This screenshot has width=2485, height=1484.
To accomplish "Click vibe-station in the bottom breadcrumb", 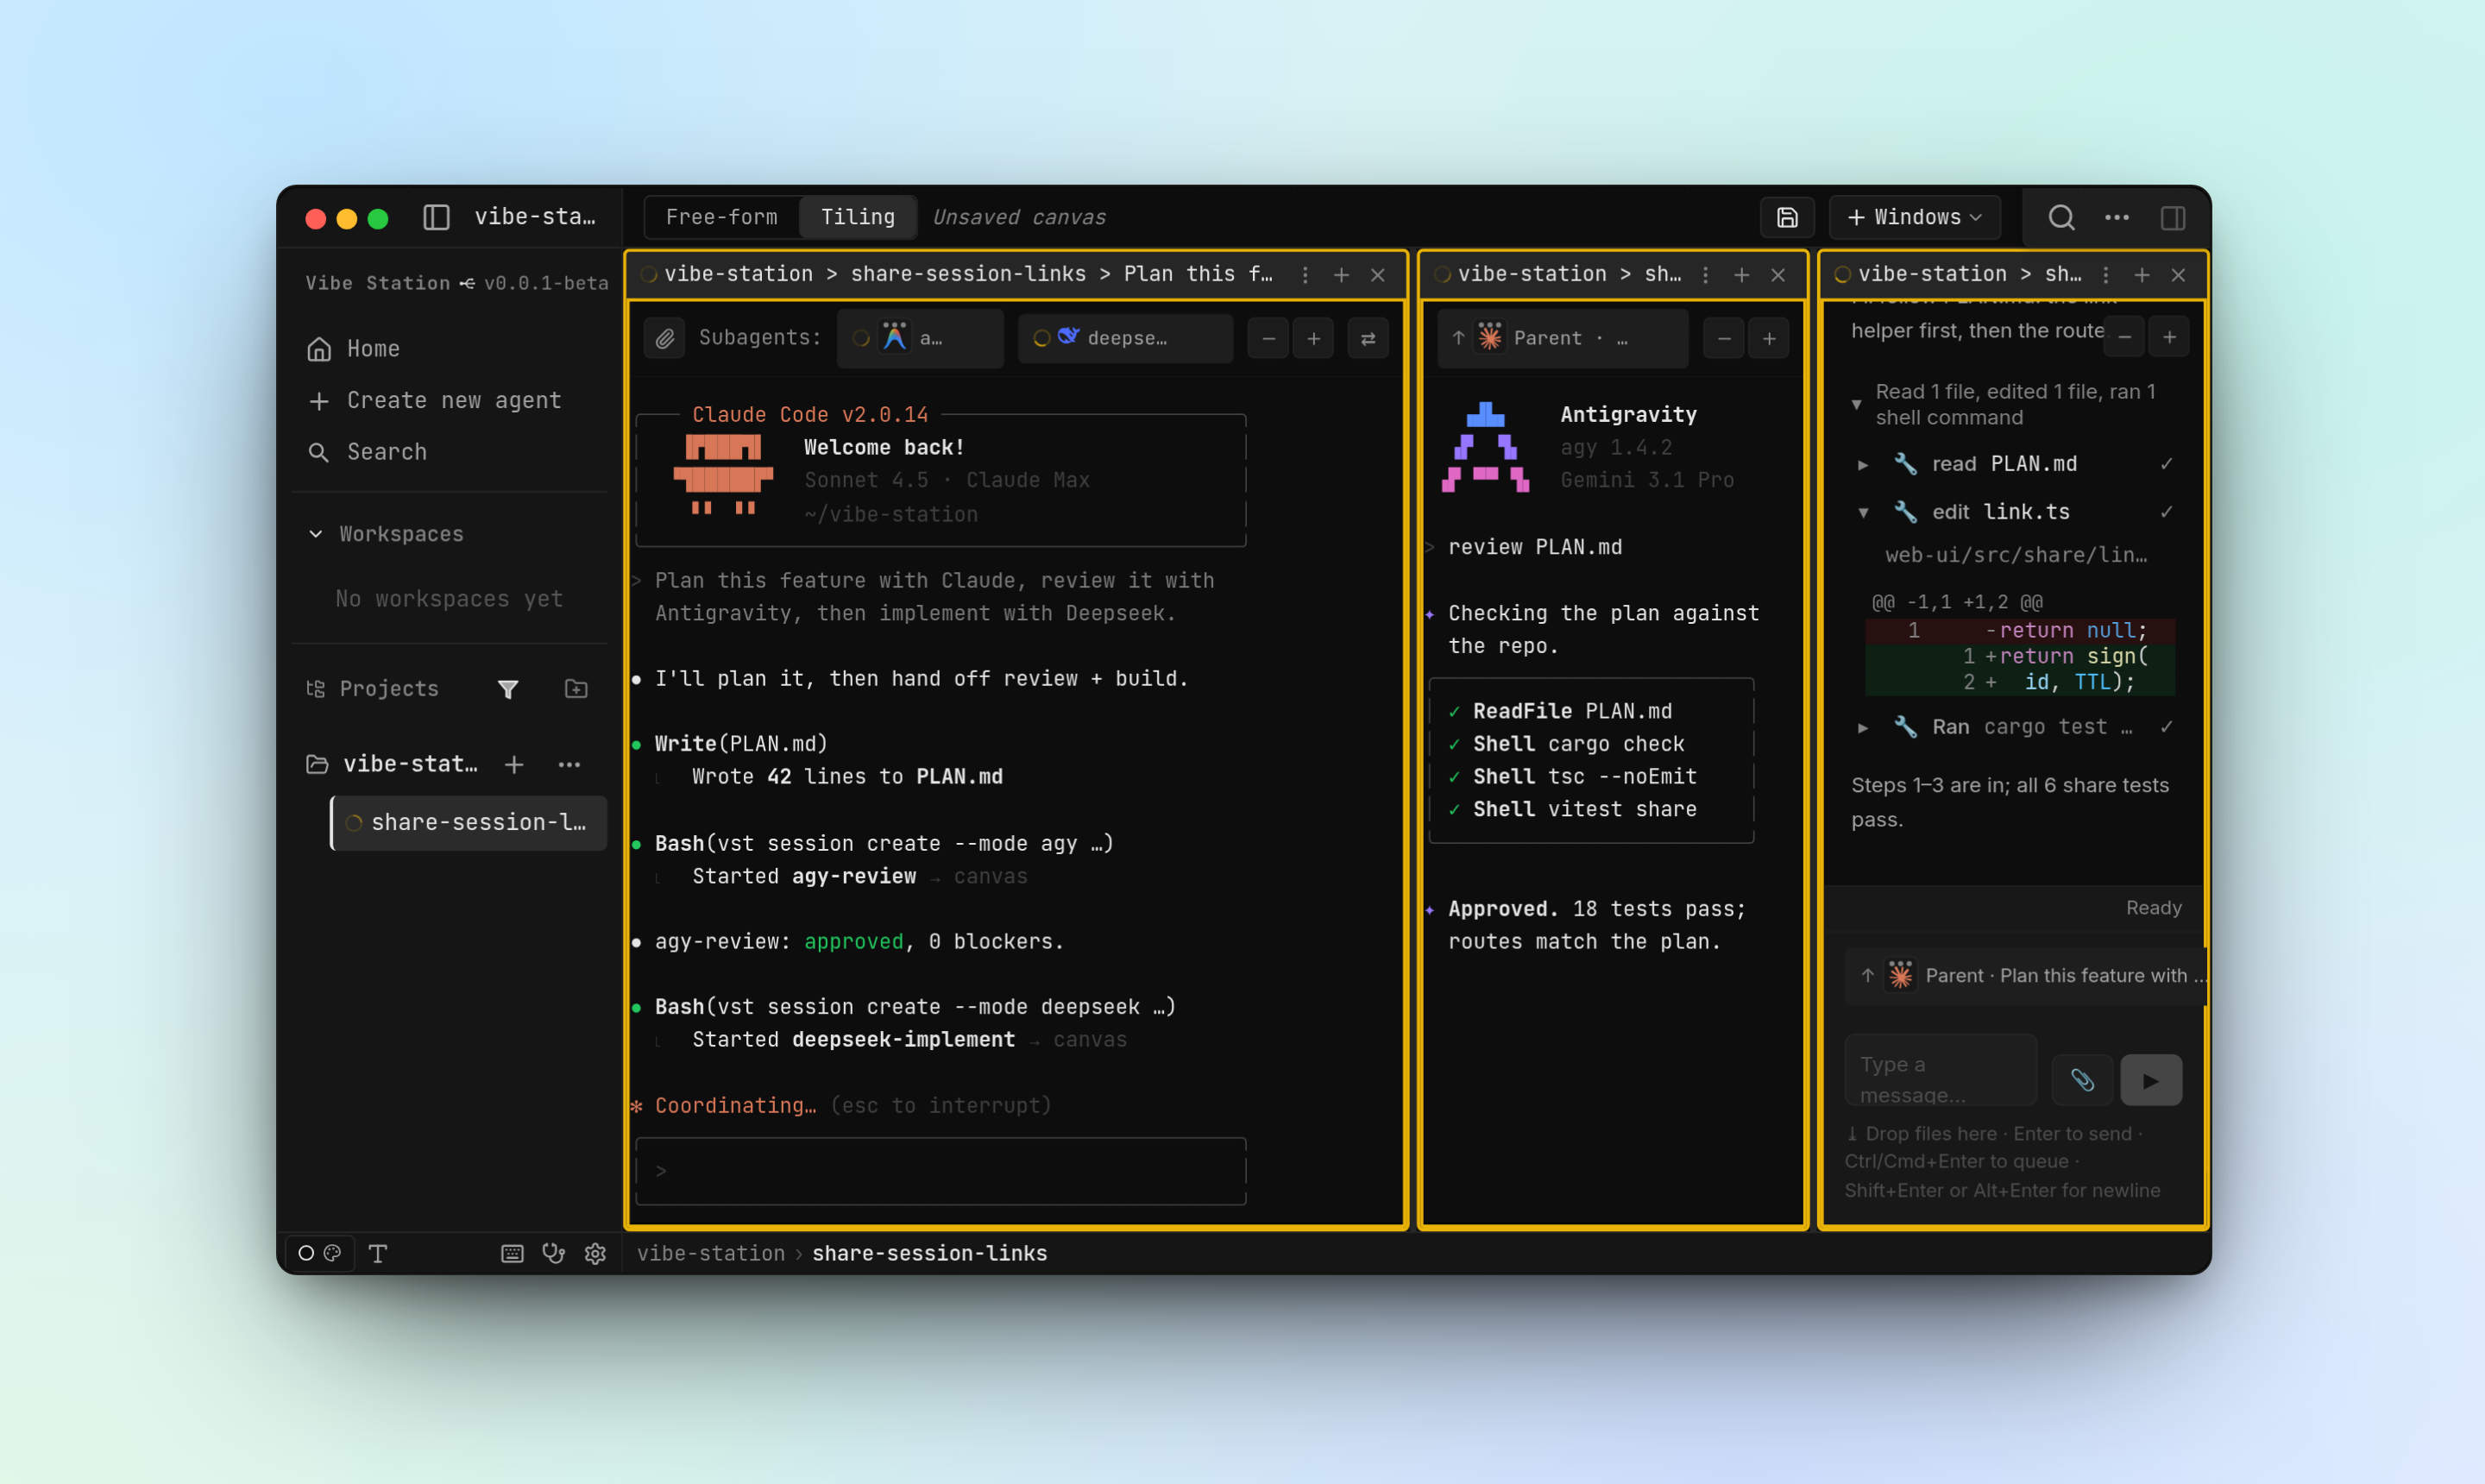I will (710, 1253).
